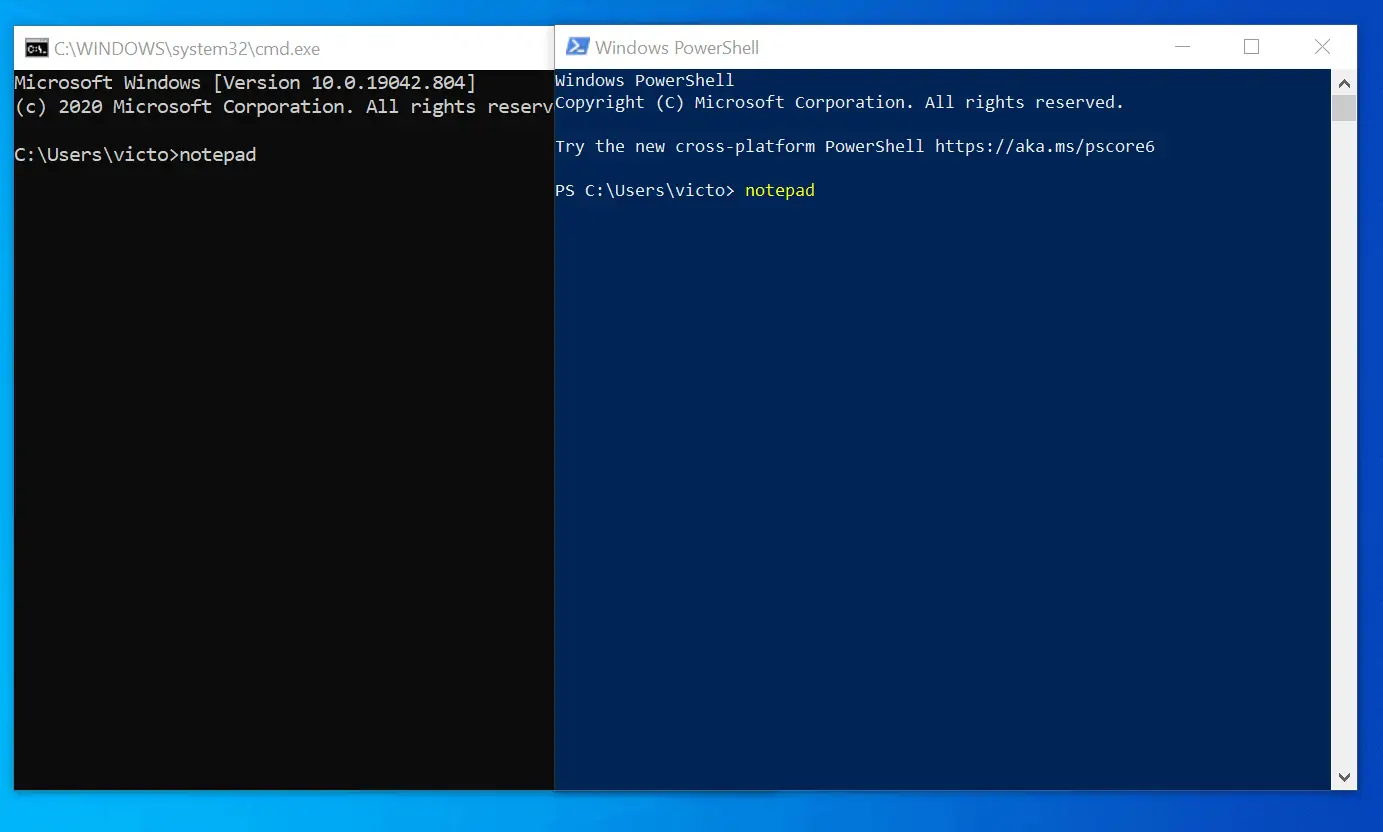
Task: Click the PowerShell icon in its title bar
Action: coord(577,47)
